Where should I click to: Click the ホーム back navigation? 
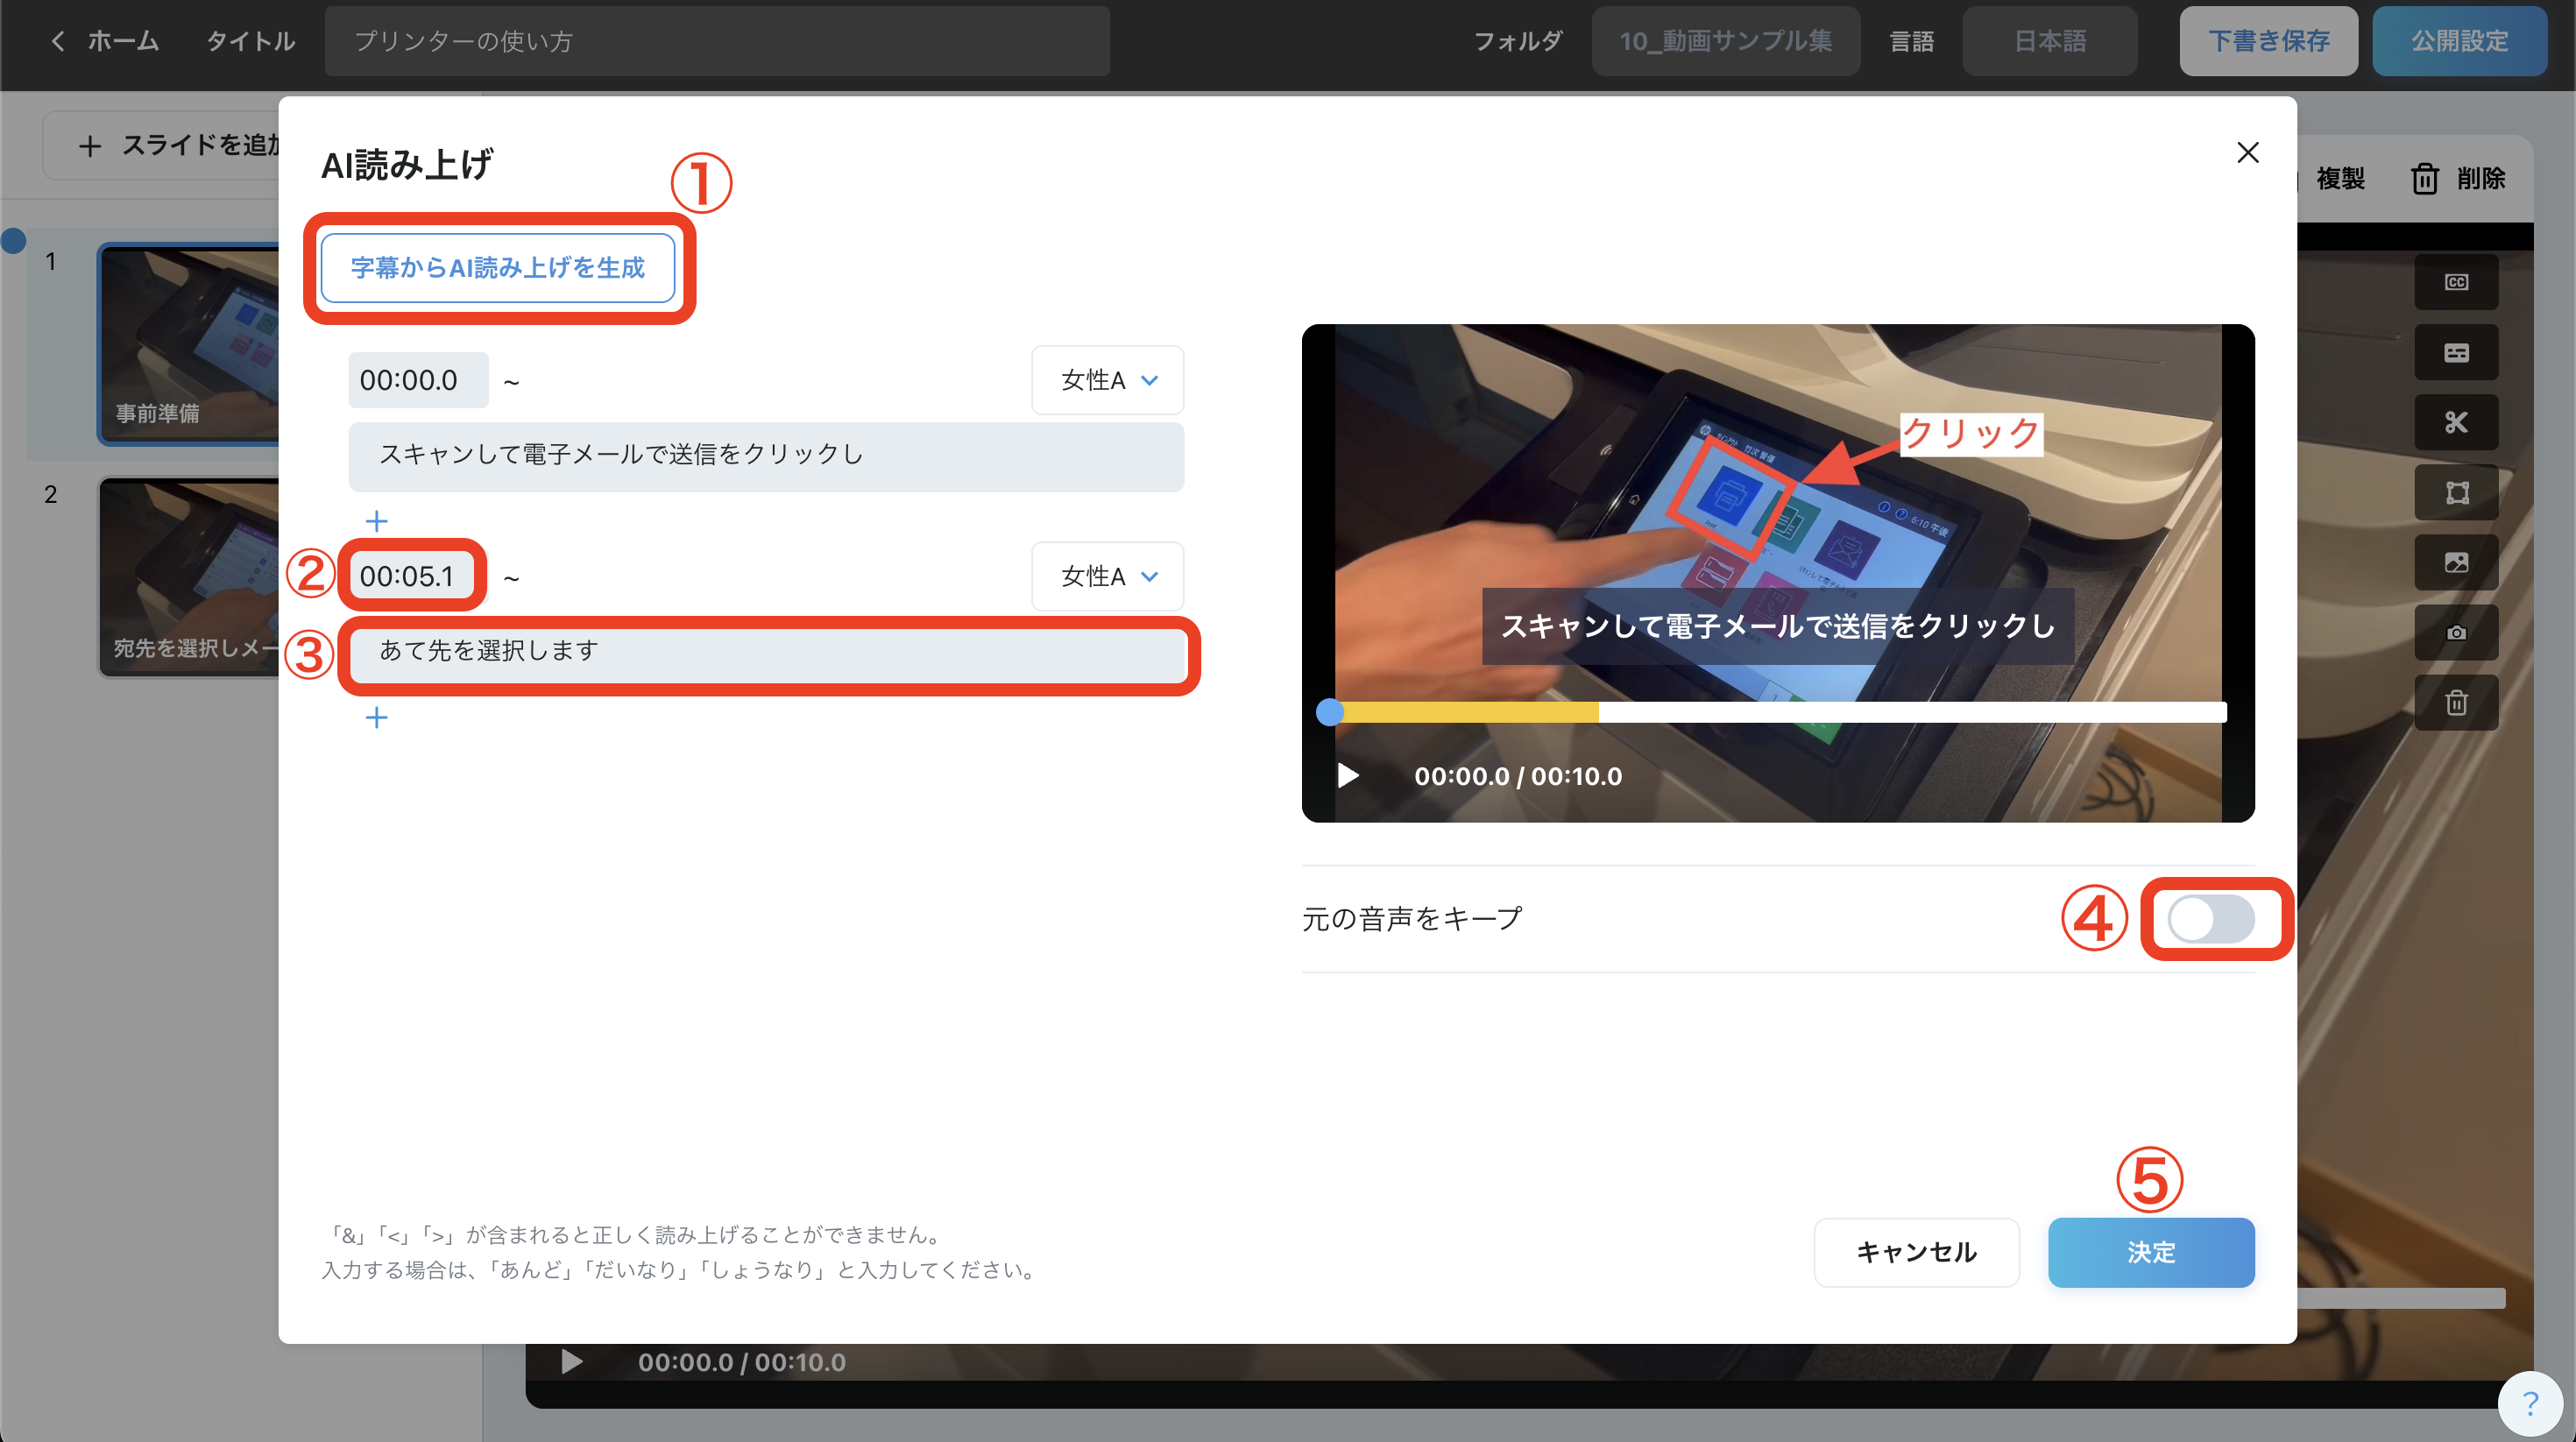105,41
